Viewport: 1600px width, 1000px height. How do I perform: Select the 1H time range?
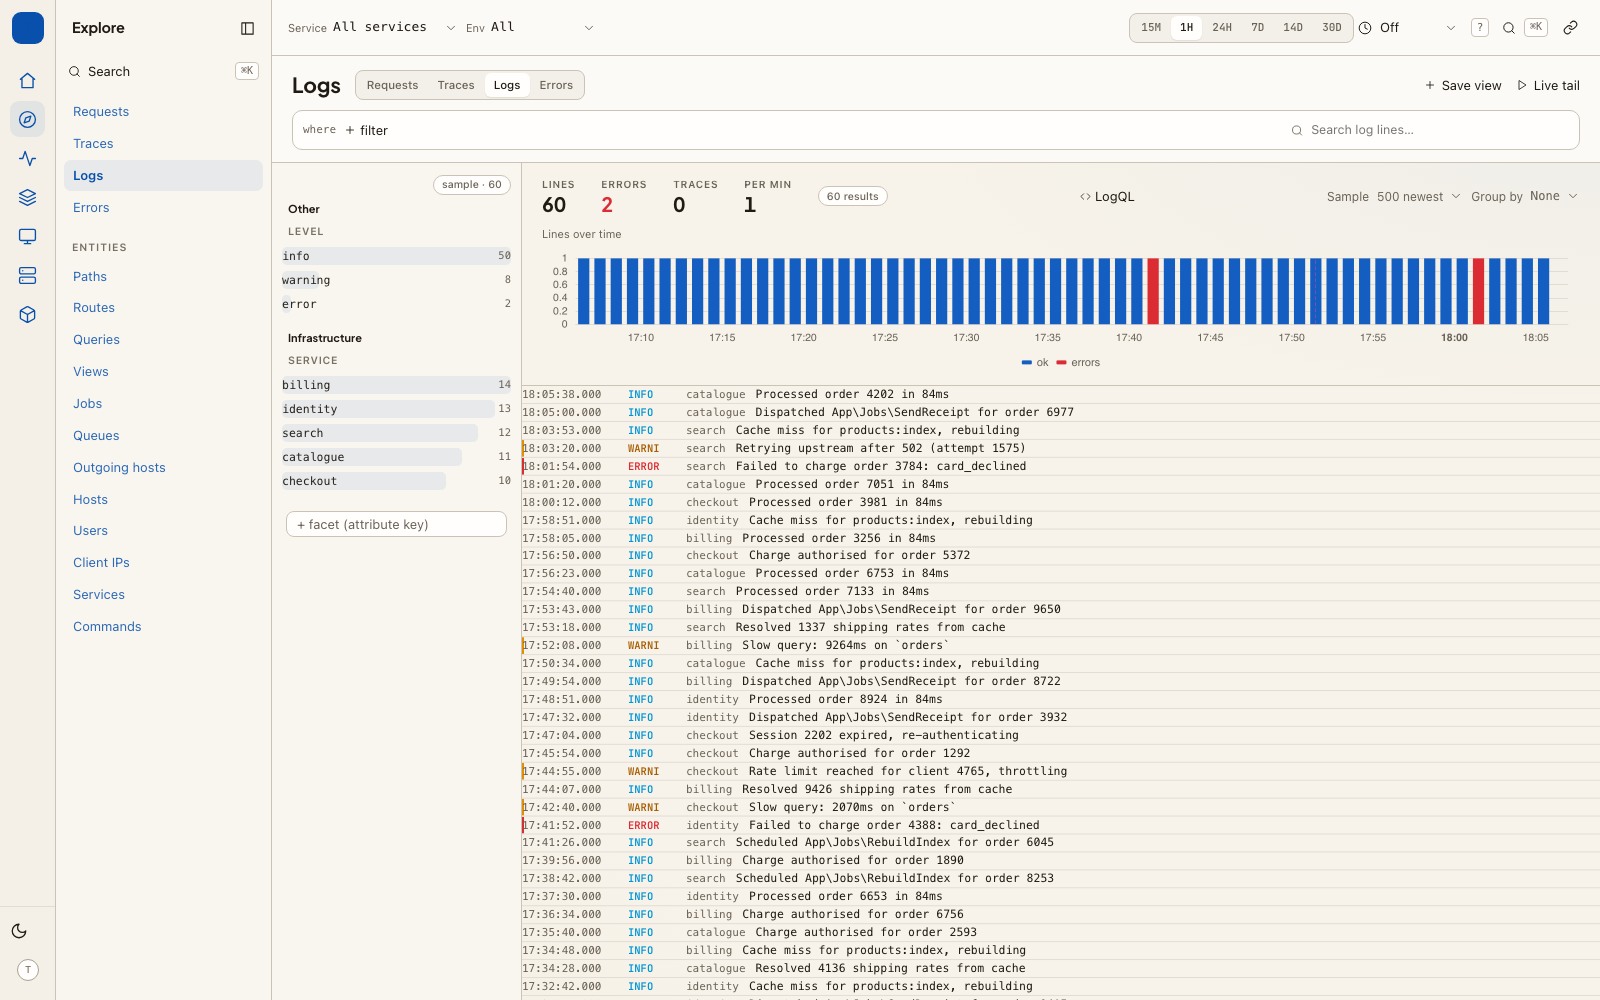(1186, 28)
